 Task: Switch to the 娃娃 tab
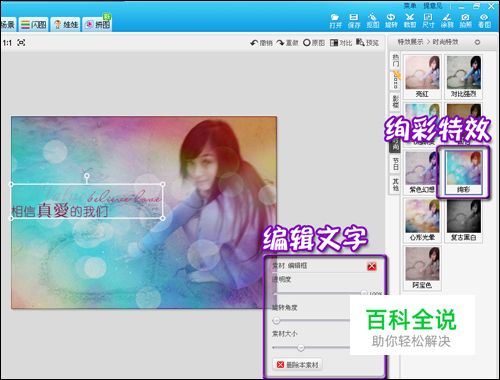[66, 24]
